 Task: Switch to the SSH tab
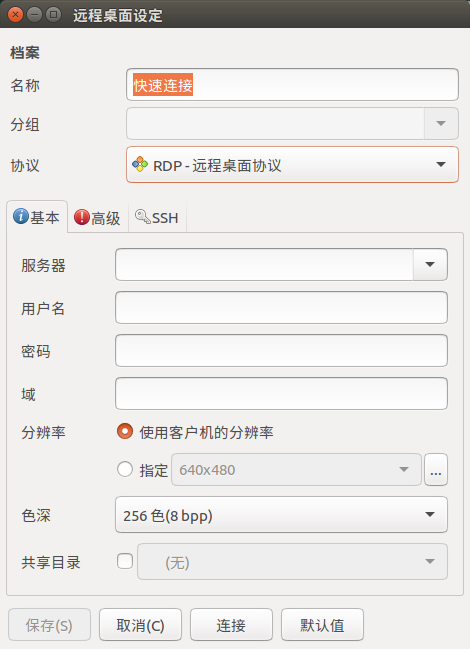coord(158,217)
